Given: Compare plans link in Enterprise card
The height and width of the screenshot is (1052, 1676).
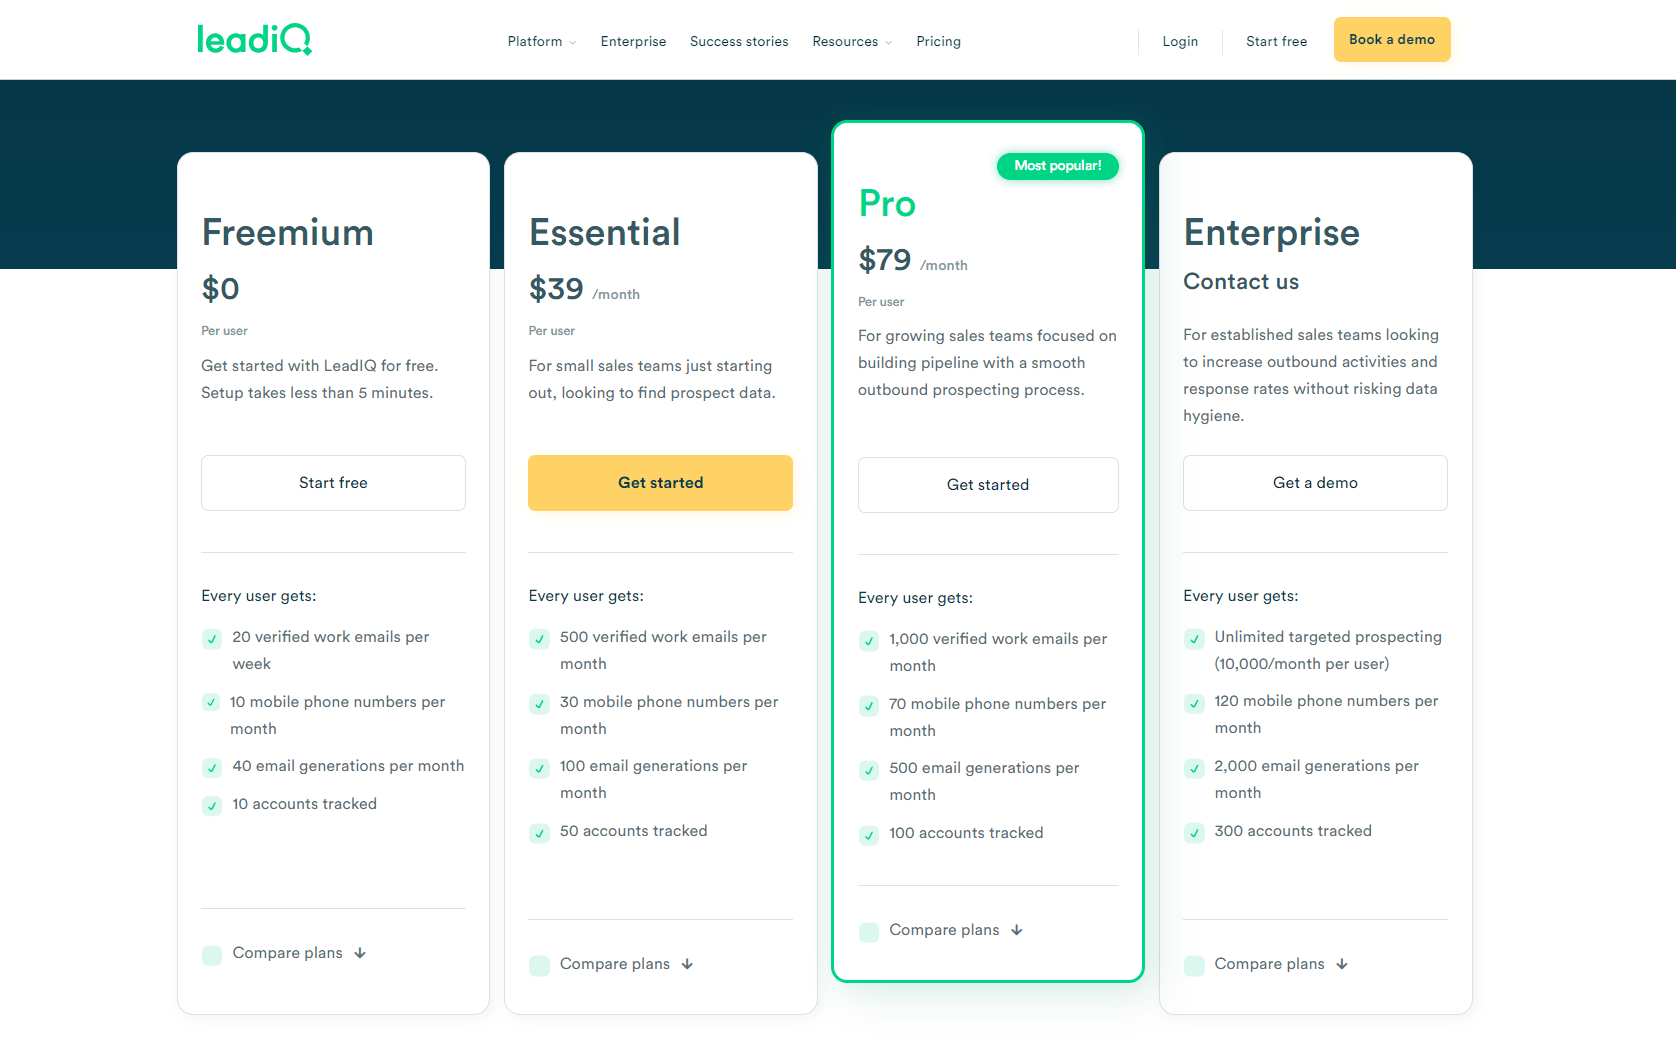Looking at the screenshot, I should click(x=1281, y=964).
